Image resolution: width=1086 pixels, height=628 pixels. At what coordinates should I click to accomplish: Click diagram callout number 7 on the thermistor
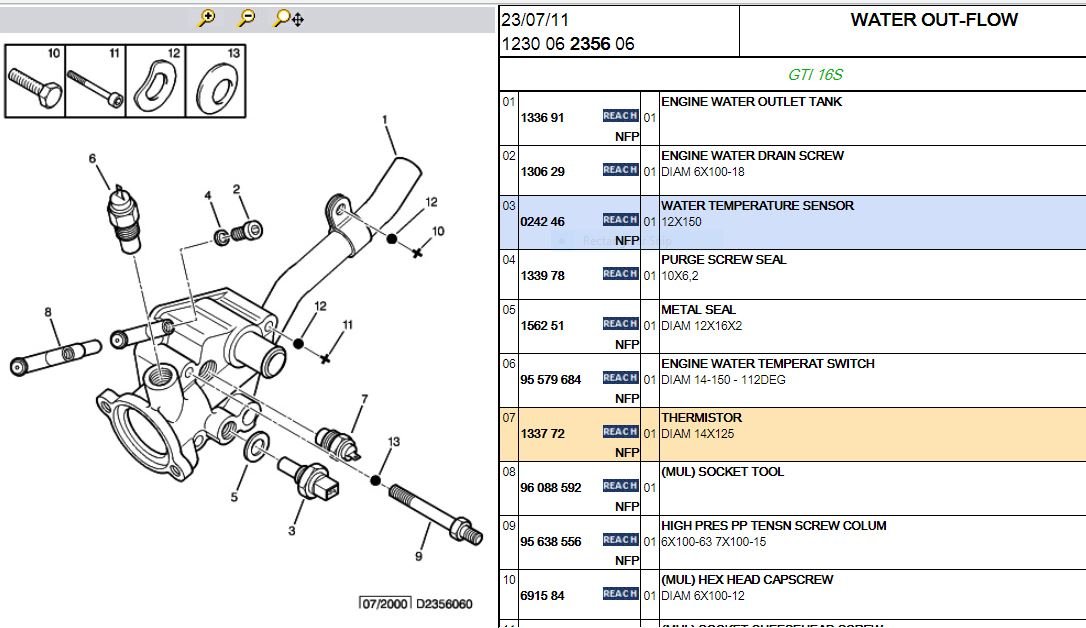coord(364,399)
